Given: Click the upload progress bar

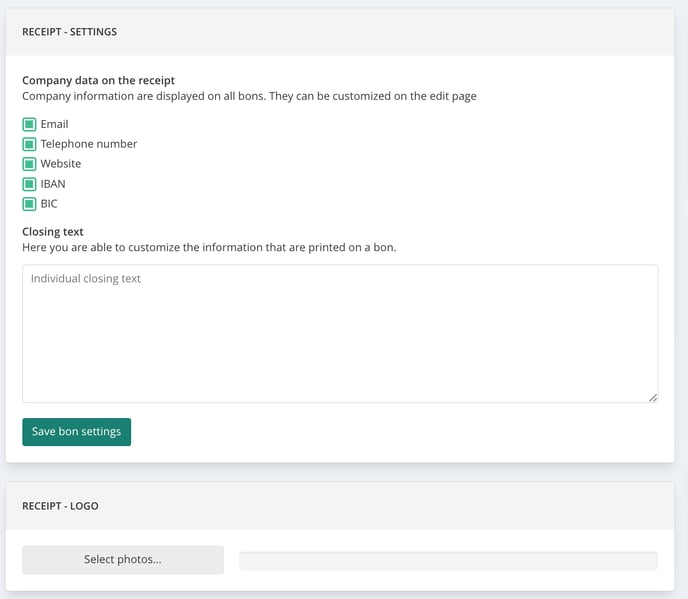Looking at the screenshot, I should (448, 561).
